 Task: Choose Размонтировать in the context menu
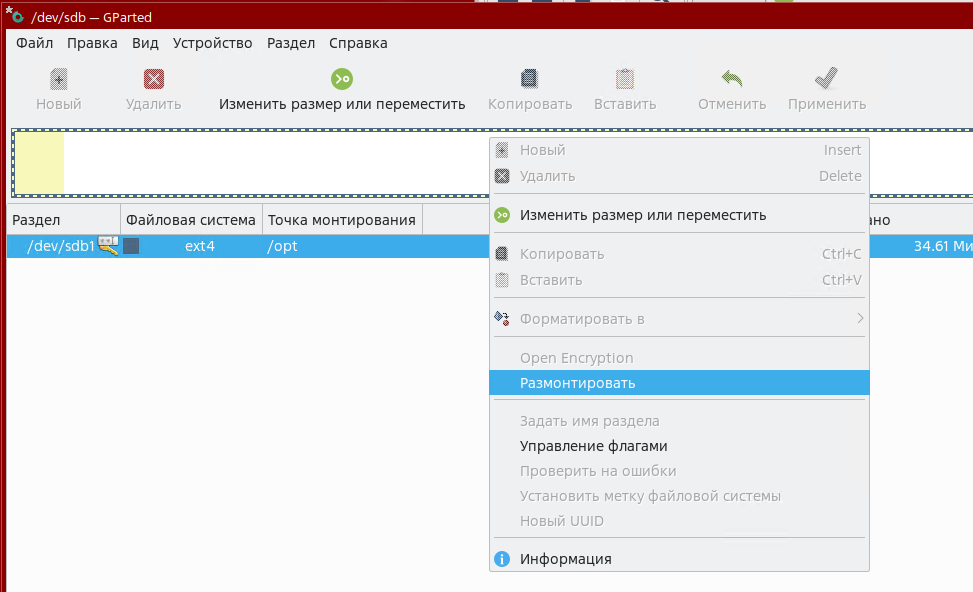point(679,383)
